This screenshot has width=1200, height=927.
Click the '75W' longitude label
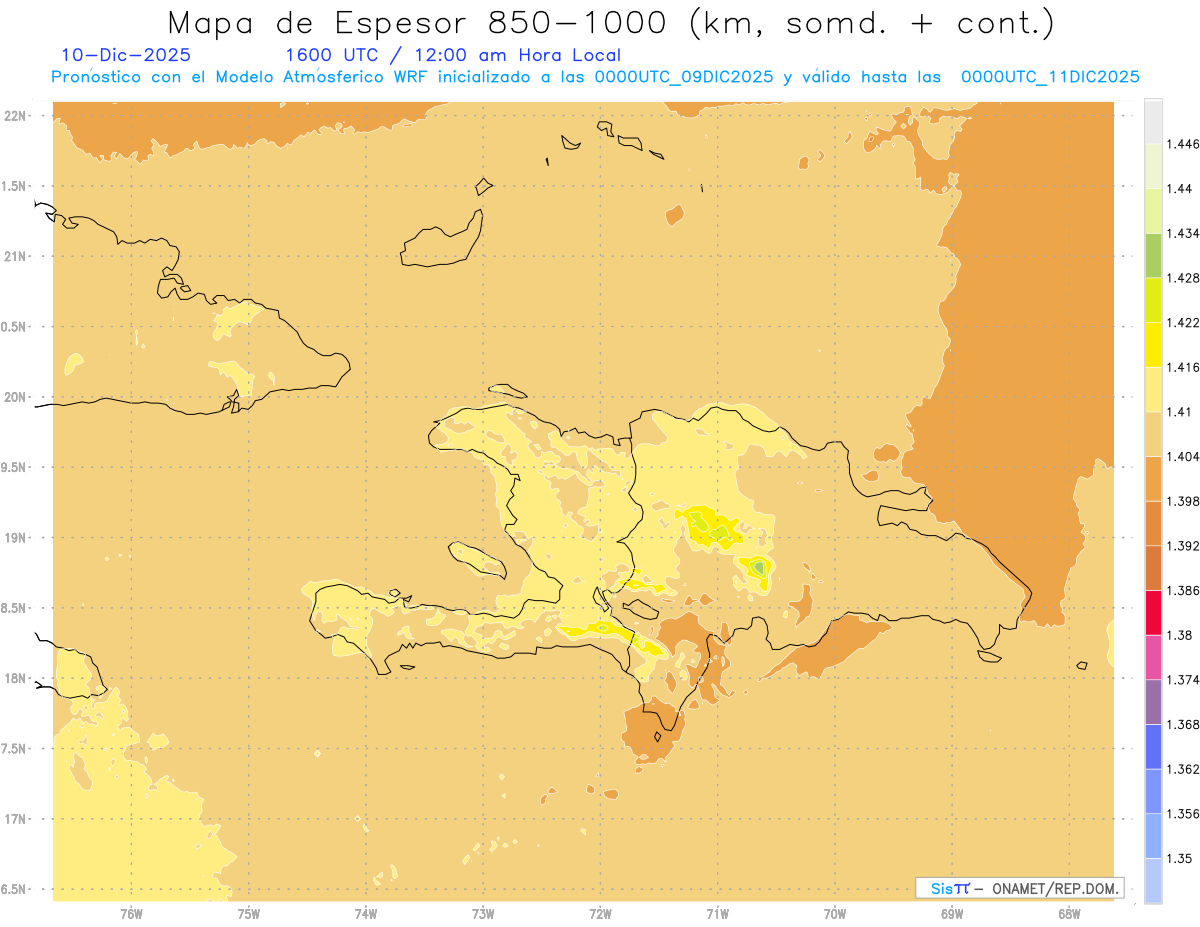click(x=248, y=915)
